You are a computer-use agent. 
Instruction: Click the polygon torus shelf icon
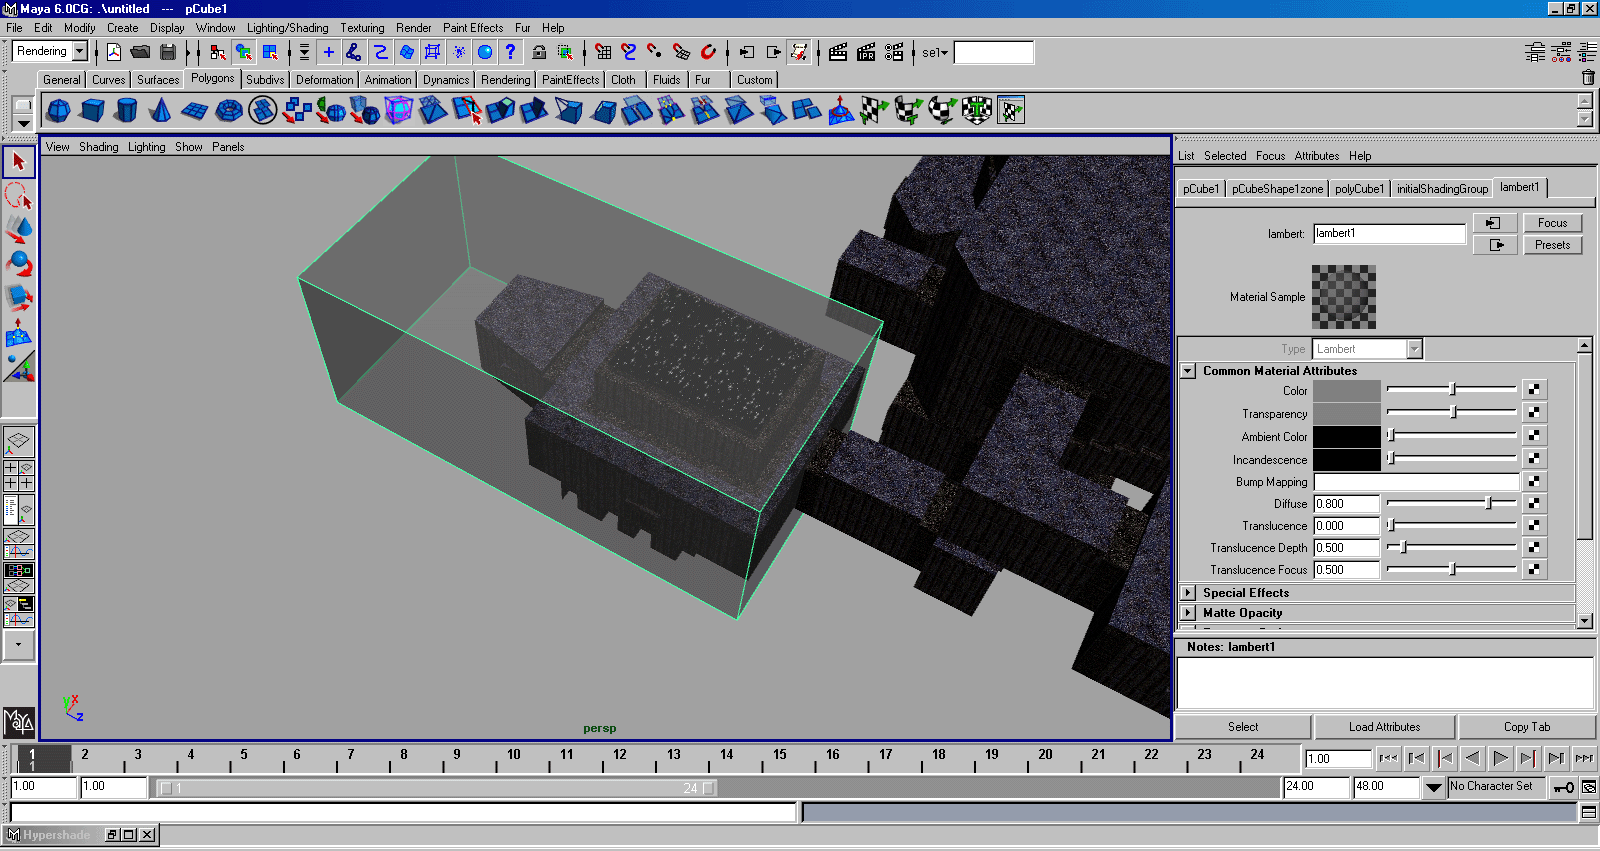point(229,110)
